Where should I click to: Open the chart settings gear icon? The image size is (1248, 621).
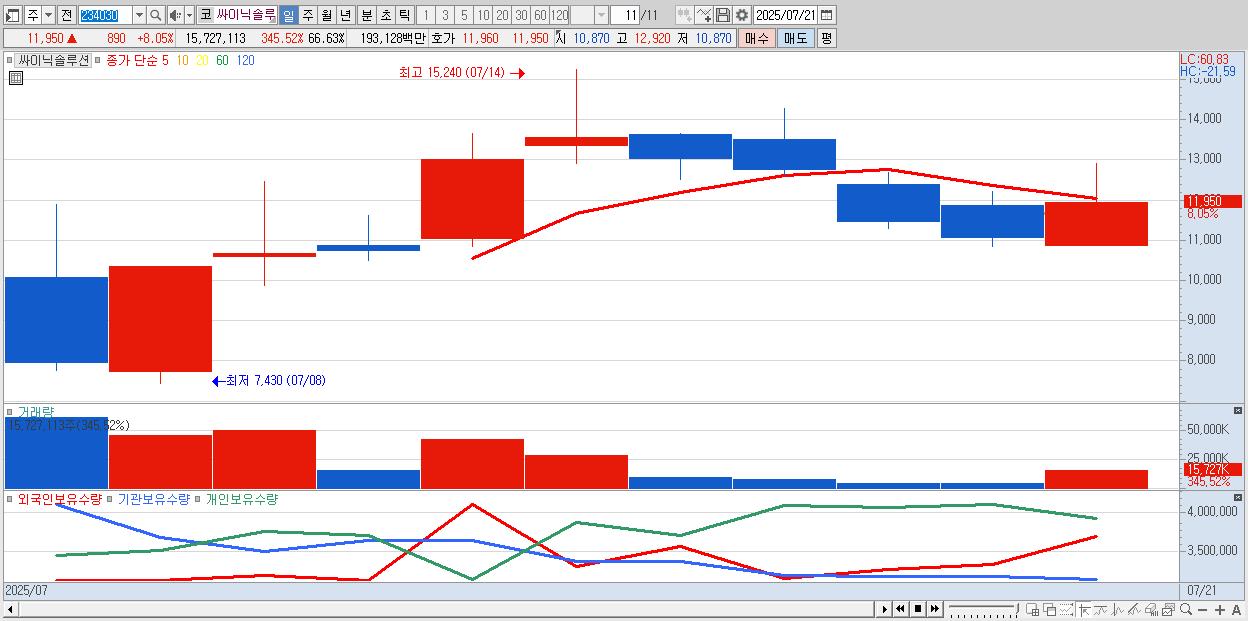click(741, 15)
